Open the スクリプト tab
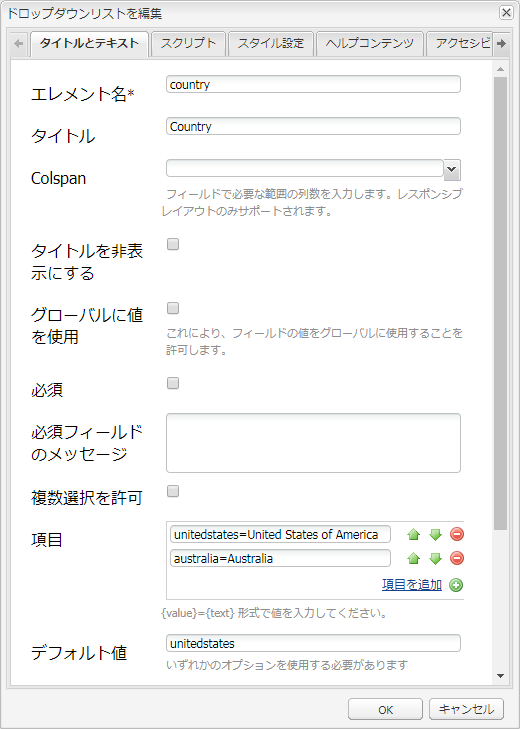The width and height of the screenshot is (520, 729). pyautogui.click(x=188, y=44)
